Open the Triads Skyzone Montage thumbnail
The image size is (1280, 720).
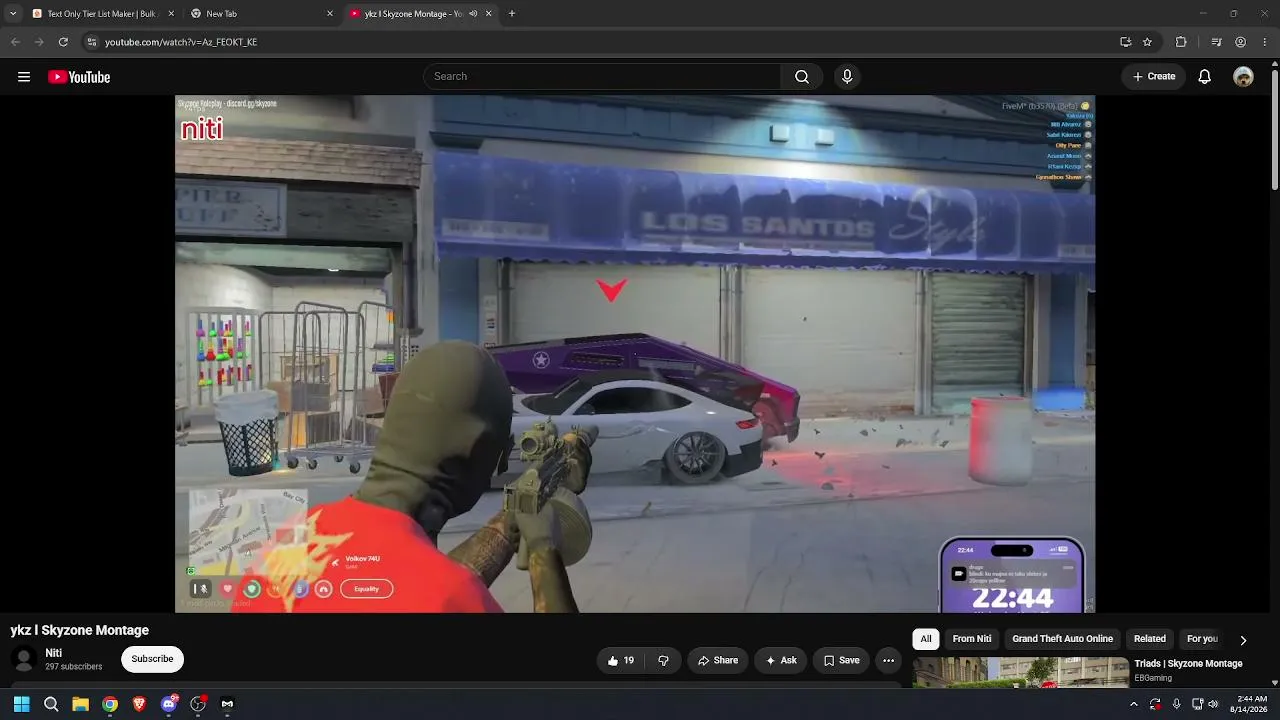1021,673
